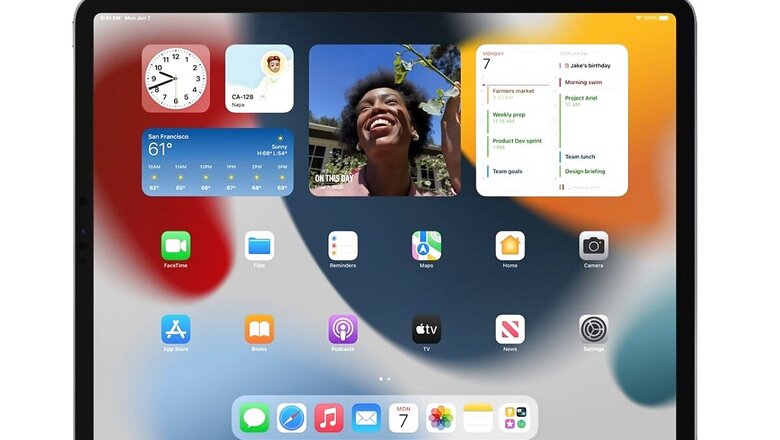
Task: Tap the Monday 7 date header
Action: coord(493,61)
